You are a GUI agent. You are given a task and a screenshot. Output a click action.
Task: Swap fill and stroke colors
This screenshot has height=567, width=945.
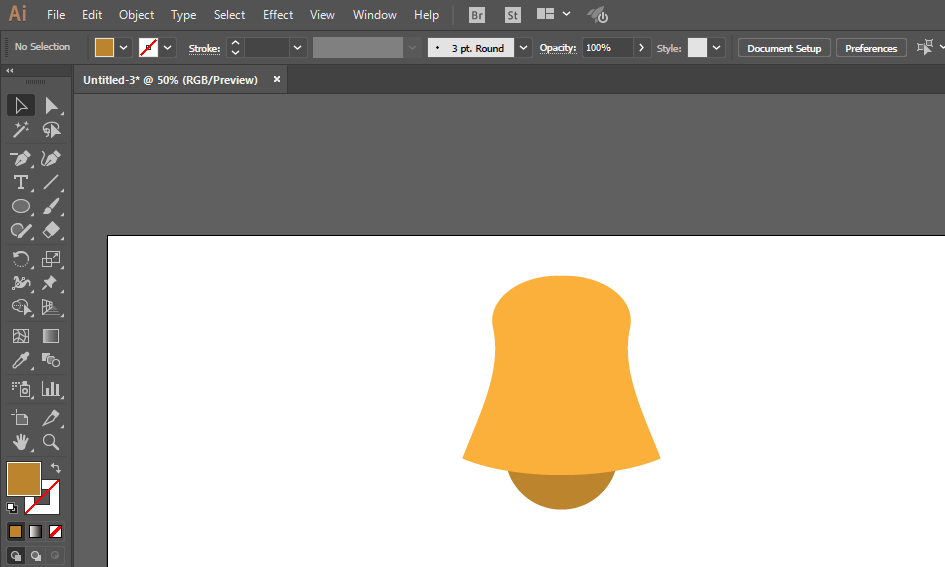pyautogui.click(x=55, y=468)
